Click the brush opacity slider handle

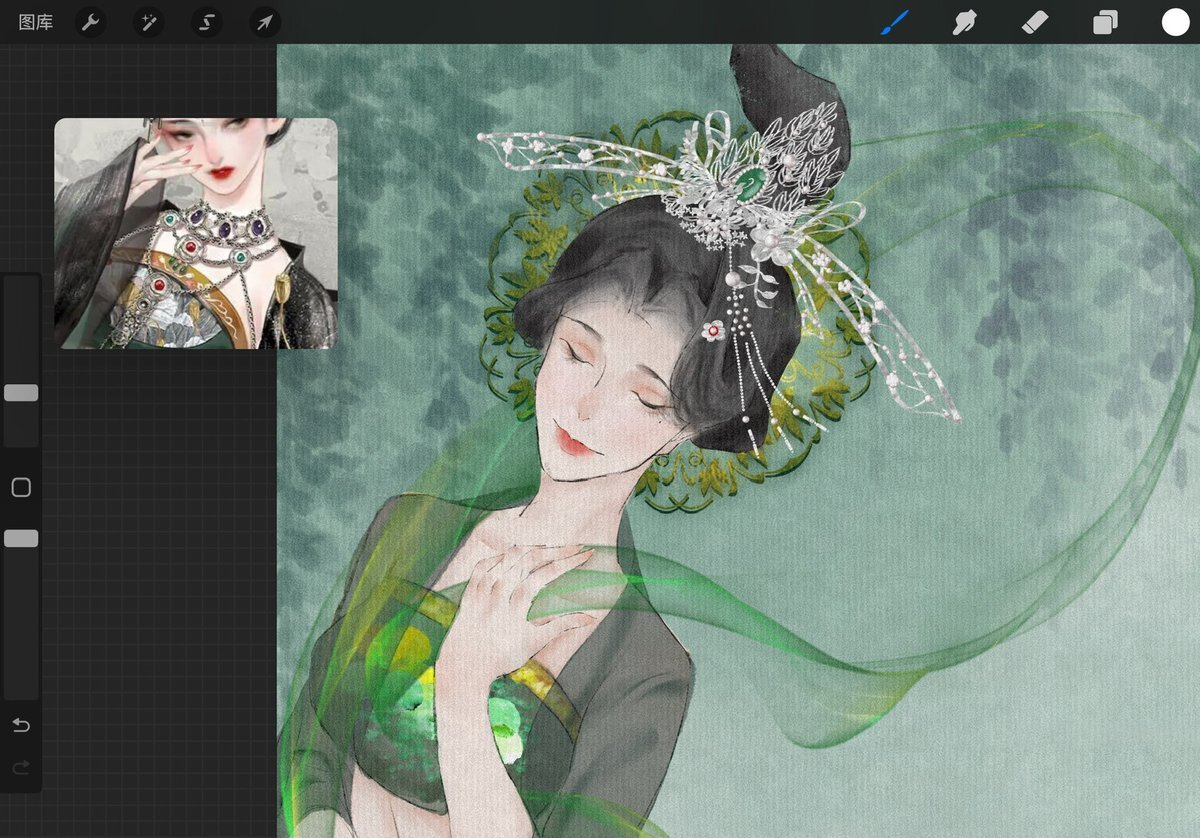pyautogui.click(x=21, y=539)
